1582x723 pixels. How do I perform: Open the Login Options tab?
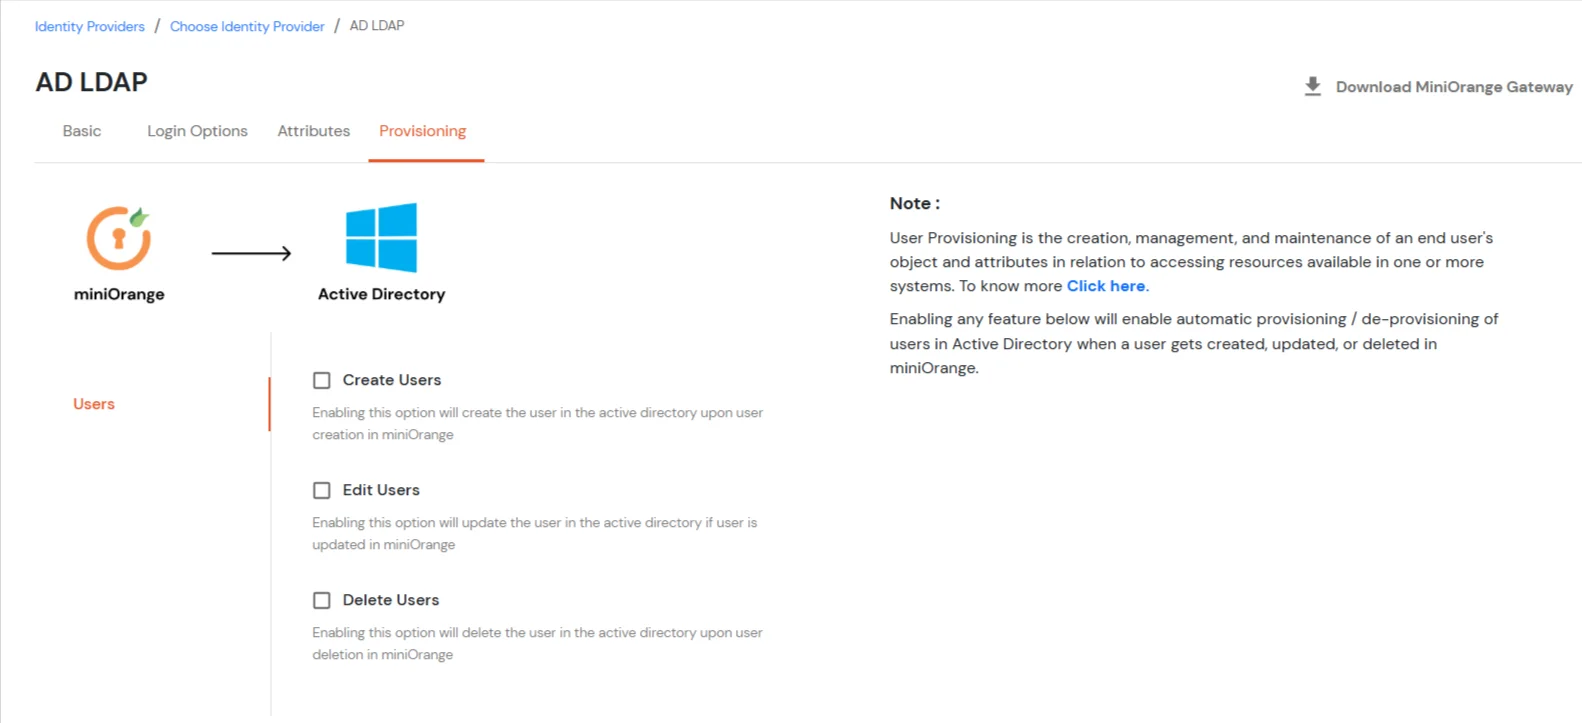(197, 131)
